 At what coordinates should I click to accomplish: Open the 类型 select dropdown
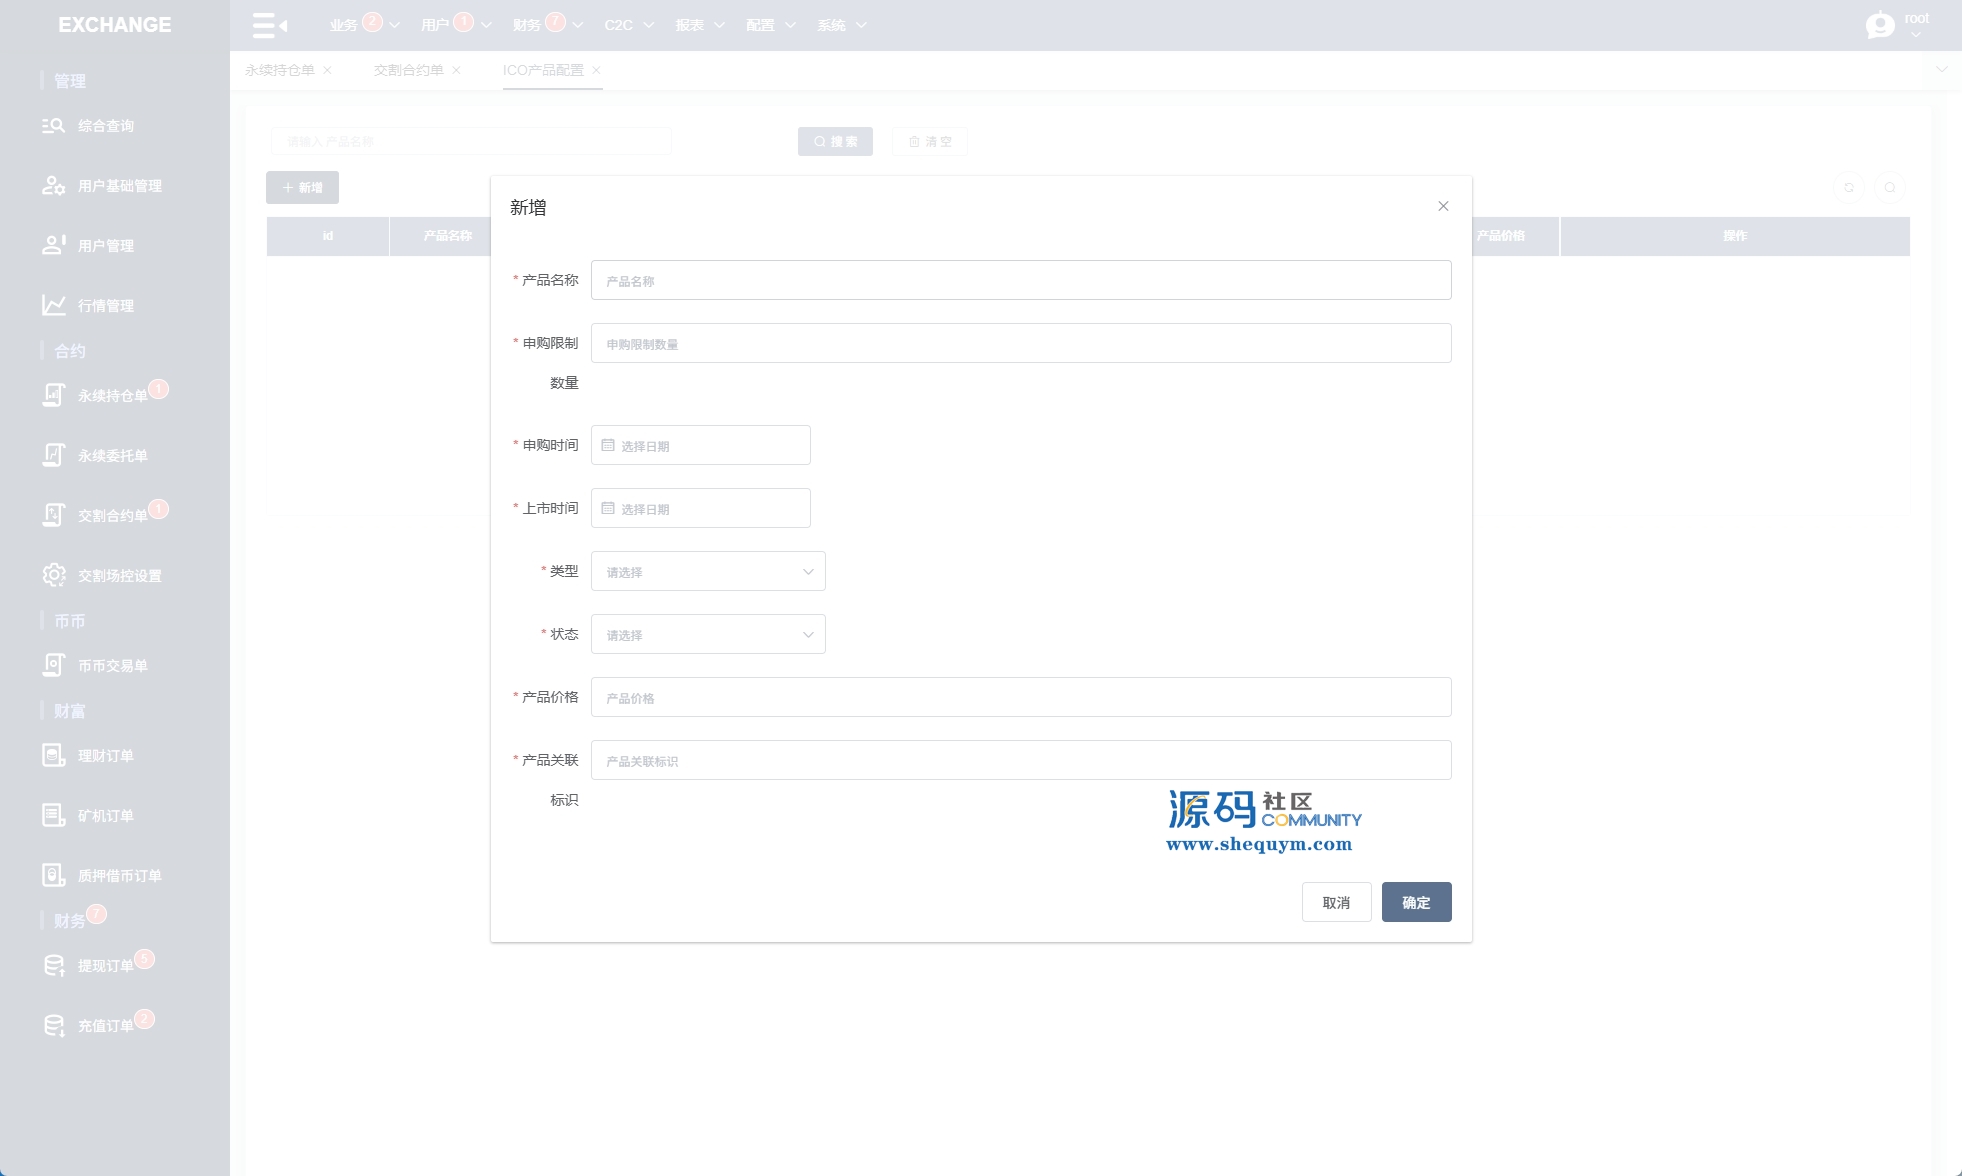(708, 571)
